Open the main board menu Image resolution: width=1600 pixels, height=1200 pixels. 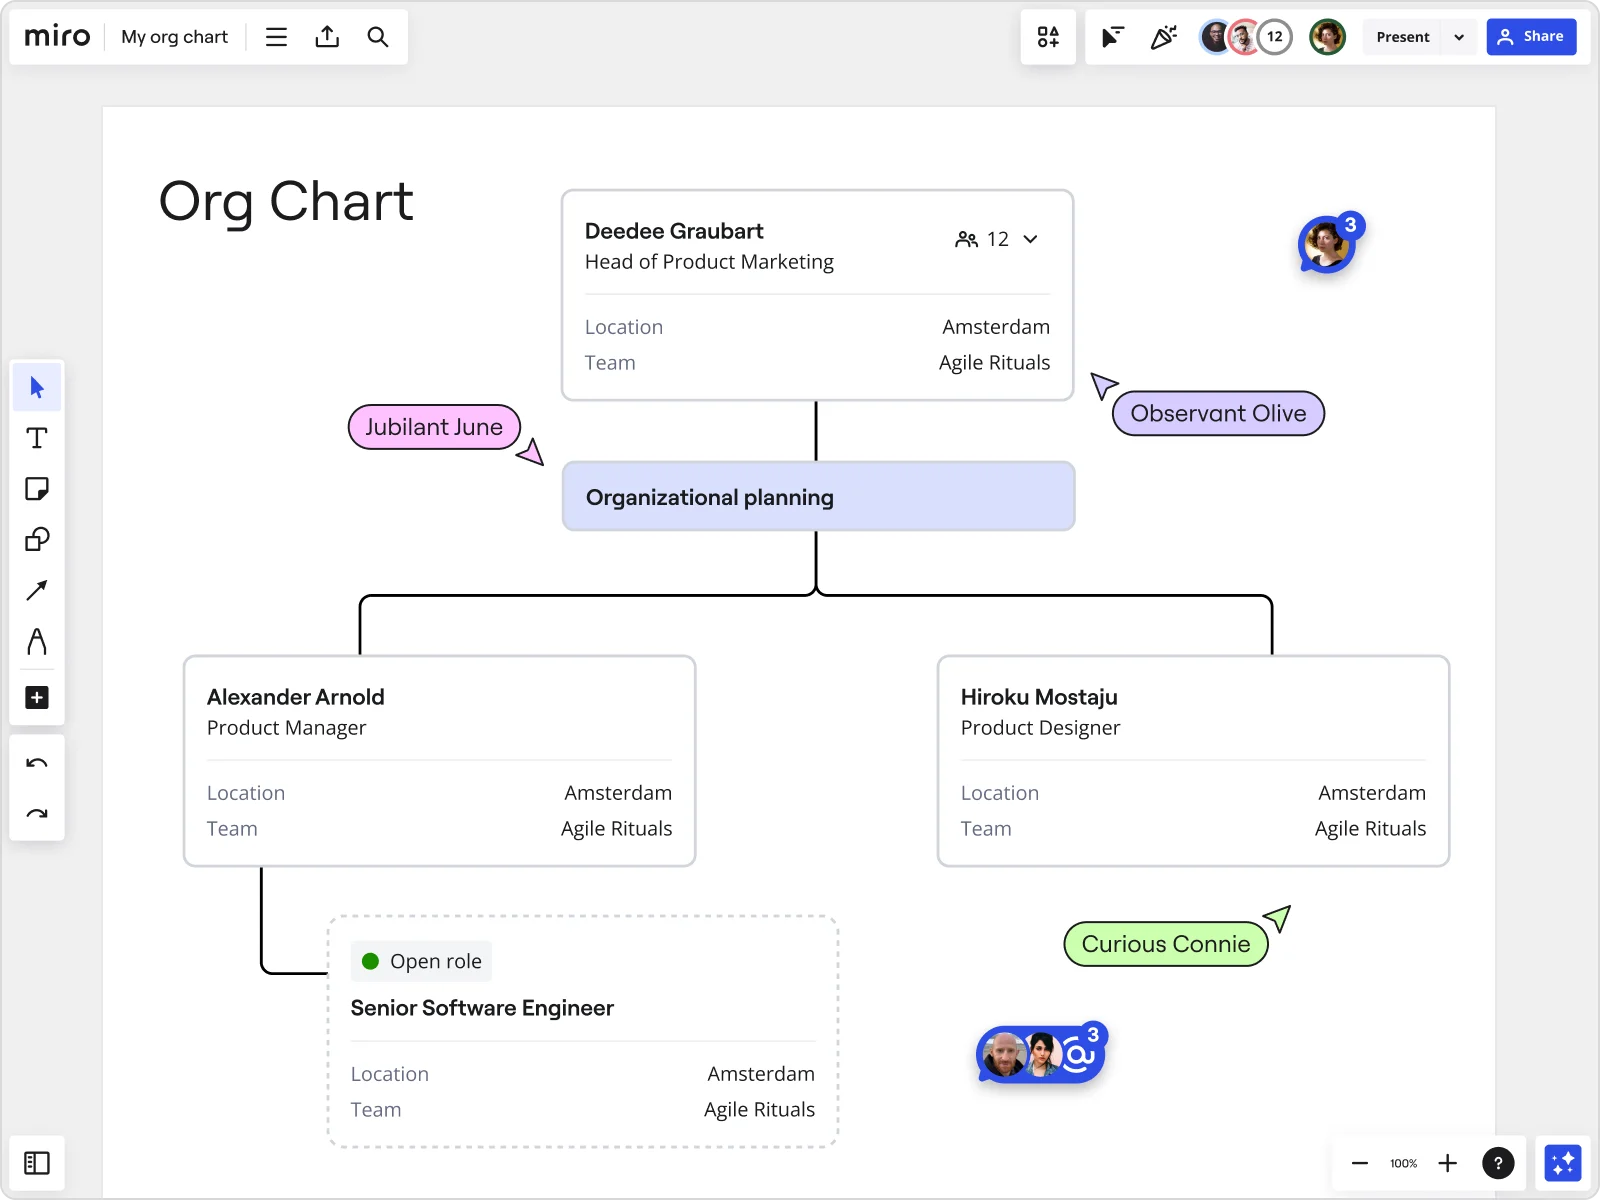(x=276, y=37)
